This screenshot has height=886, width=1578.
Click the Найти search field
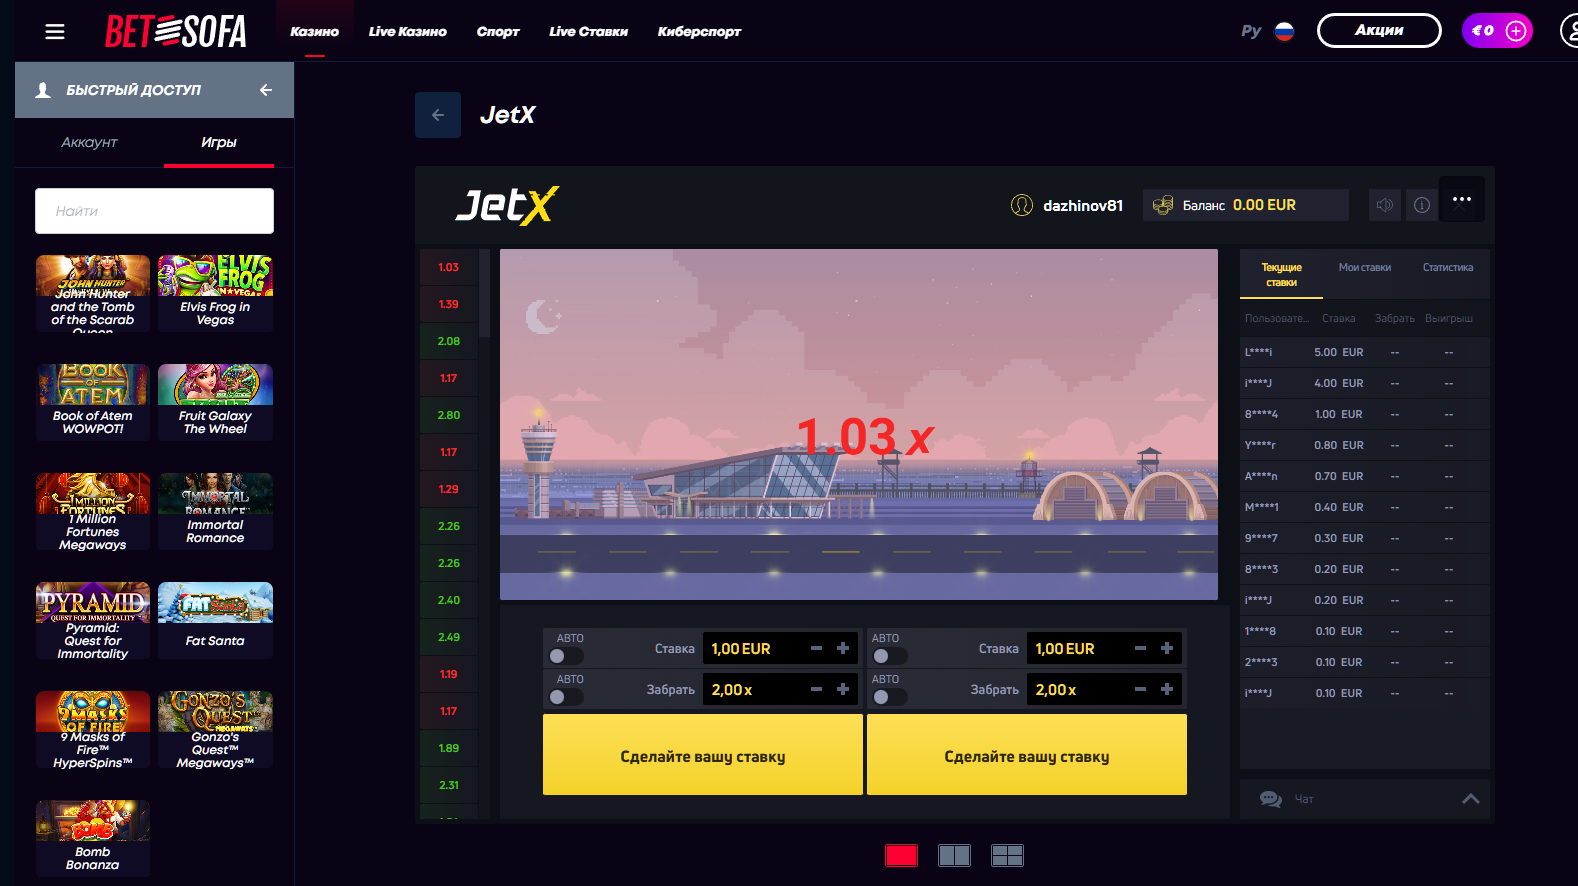(154, 211)
